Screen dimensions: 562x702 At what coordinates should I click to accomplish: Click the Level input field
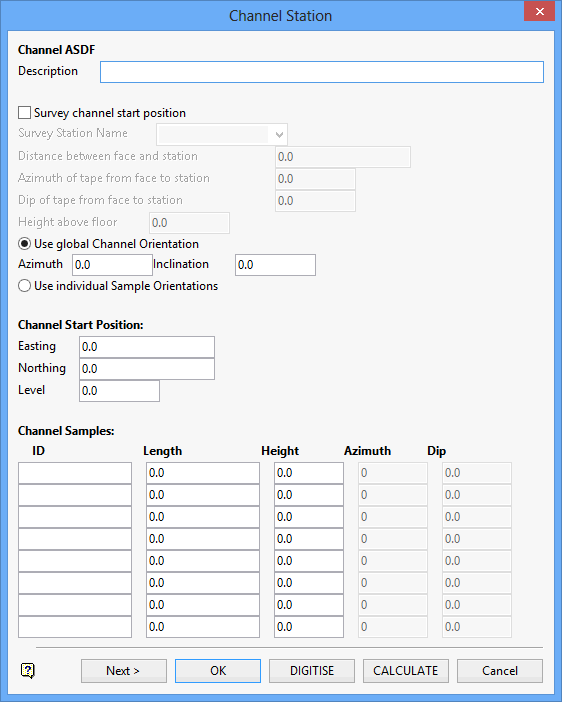click(x=120, y=391)
